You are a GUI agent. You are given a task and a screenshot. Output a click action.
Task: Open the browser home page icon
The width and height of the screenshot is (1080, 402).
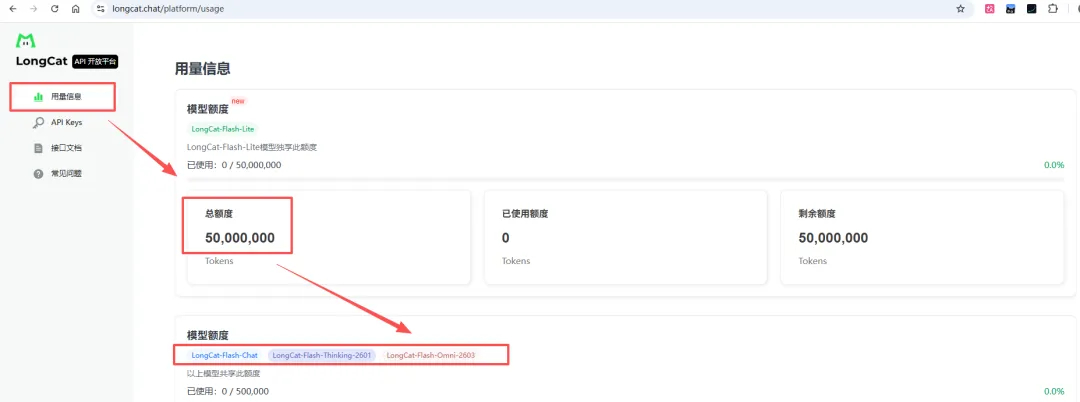[x=76, y=9]
